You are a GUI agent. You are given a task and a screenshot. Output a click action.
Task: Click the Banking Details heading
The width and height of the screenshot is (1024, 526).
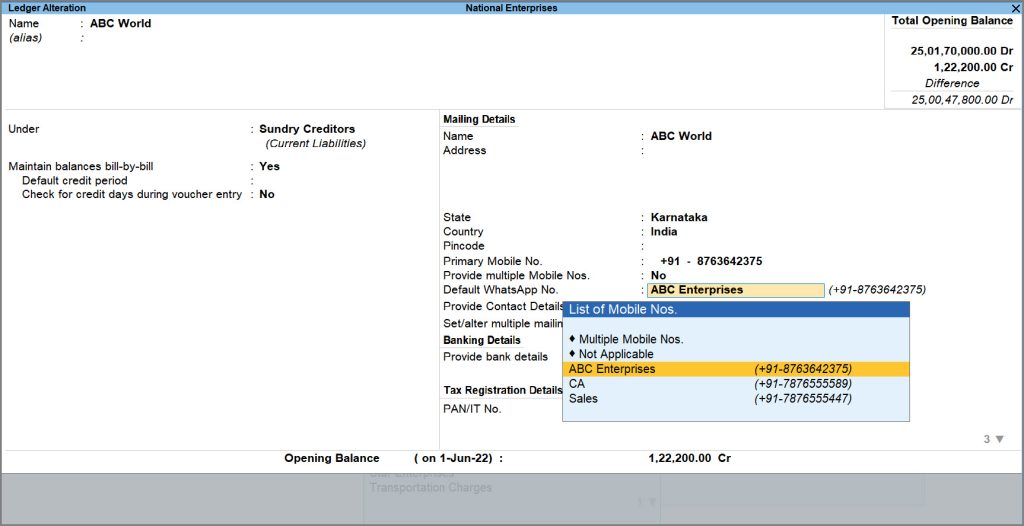click(x=482, y=340)
